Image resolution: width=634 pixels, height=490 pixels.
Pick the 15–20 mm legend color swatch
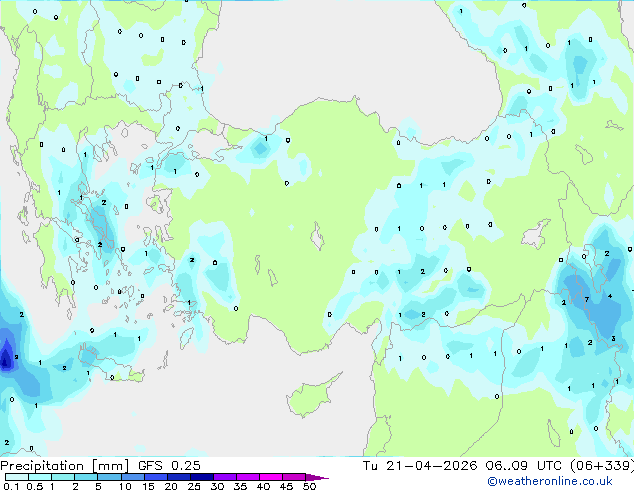[x=155, y=477]
